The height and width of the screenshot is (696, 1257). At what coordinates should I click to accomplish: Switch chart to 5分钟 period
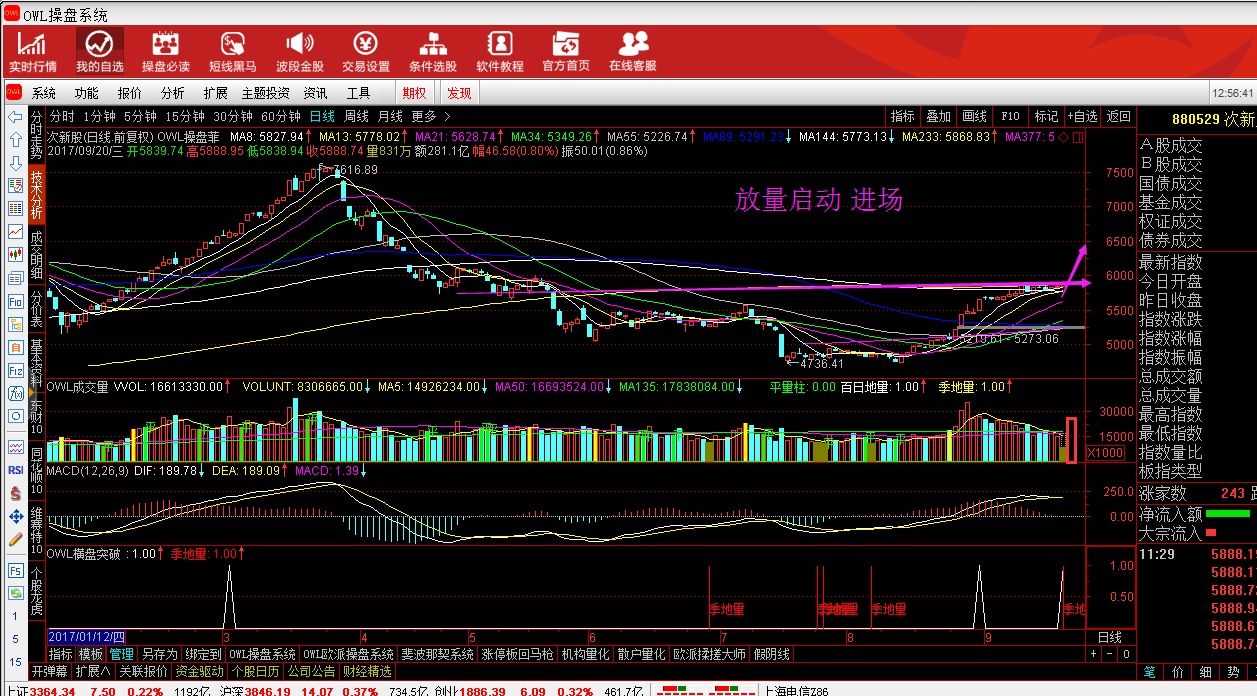[x=142, y=116]
